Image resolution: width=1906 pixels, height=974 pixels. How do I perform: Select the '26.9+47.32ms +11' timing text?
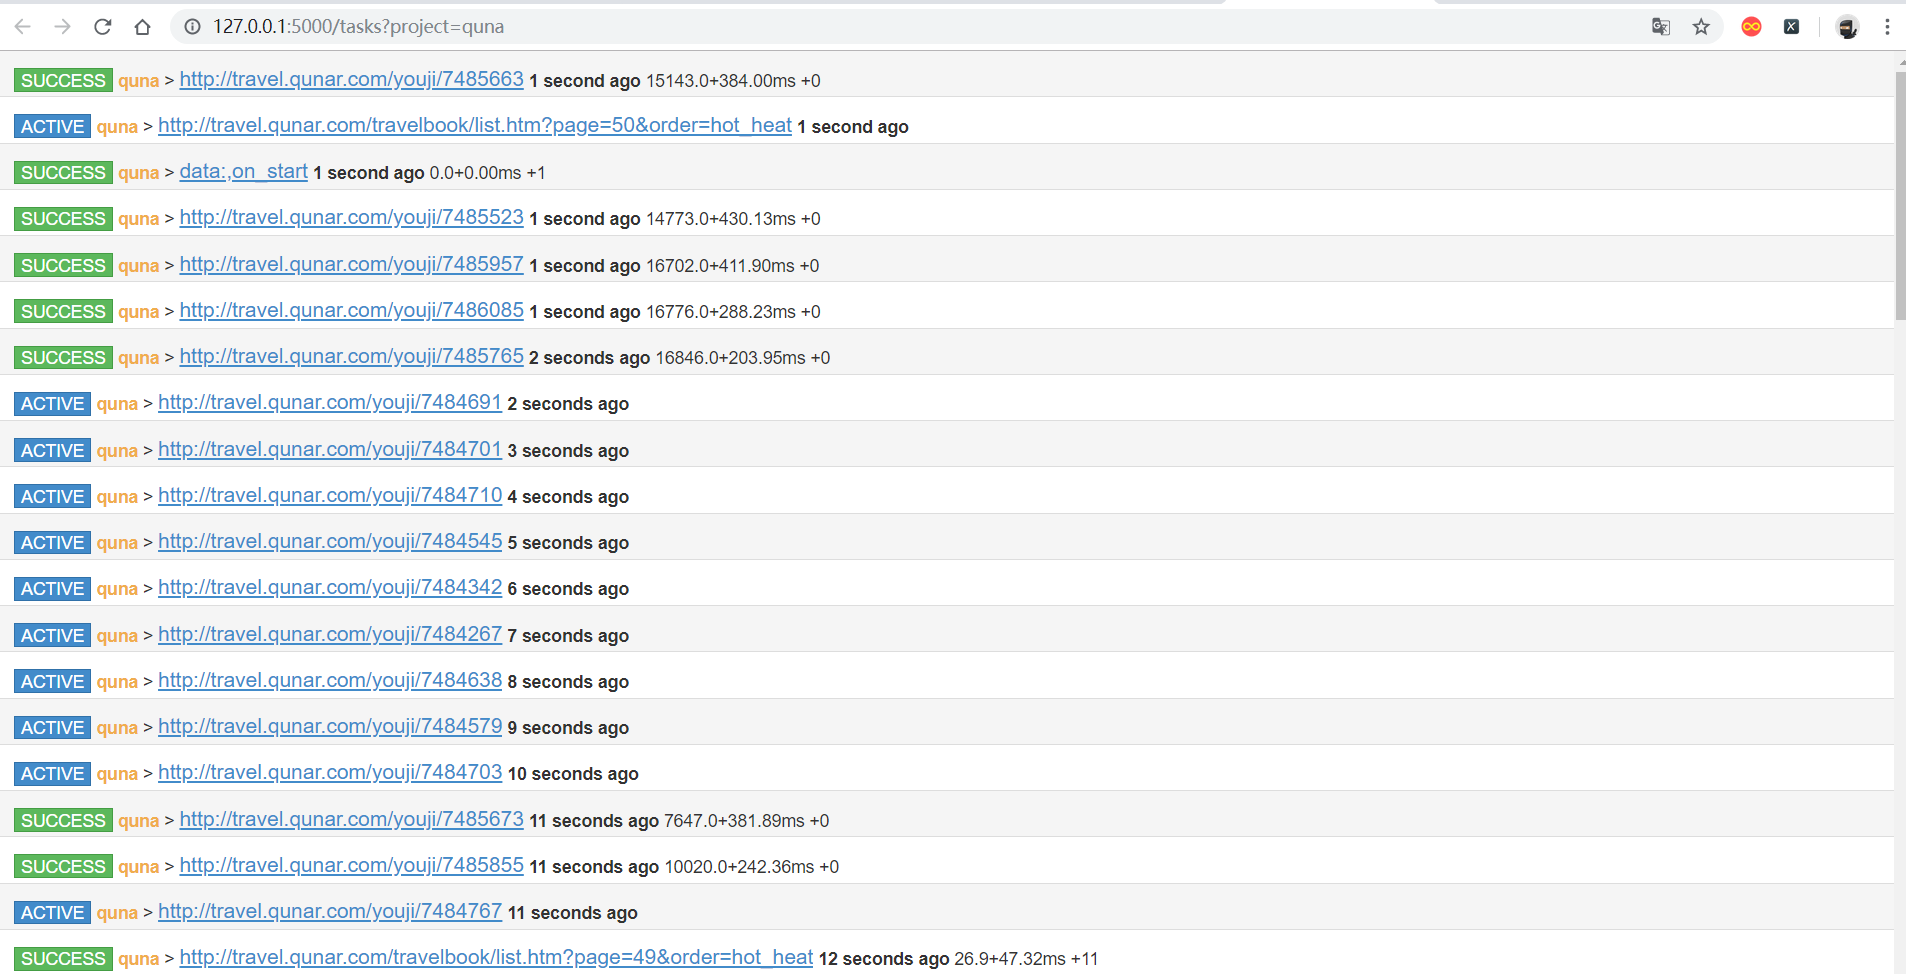click(x=1026, y=959)
